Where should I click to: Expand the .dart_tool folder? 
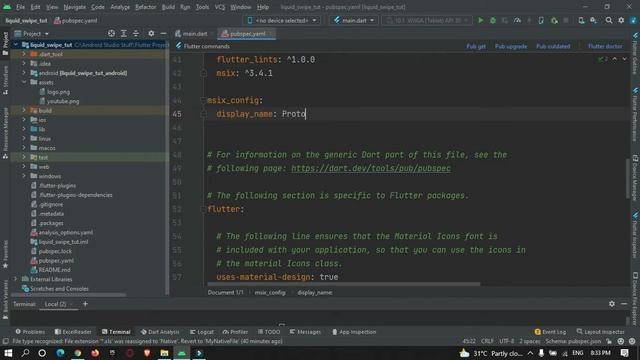pyautogui.click(x=24, y=54)
